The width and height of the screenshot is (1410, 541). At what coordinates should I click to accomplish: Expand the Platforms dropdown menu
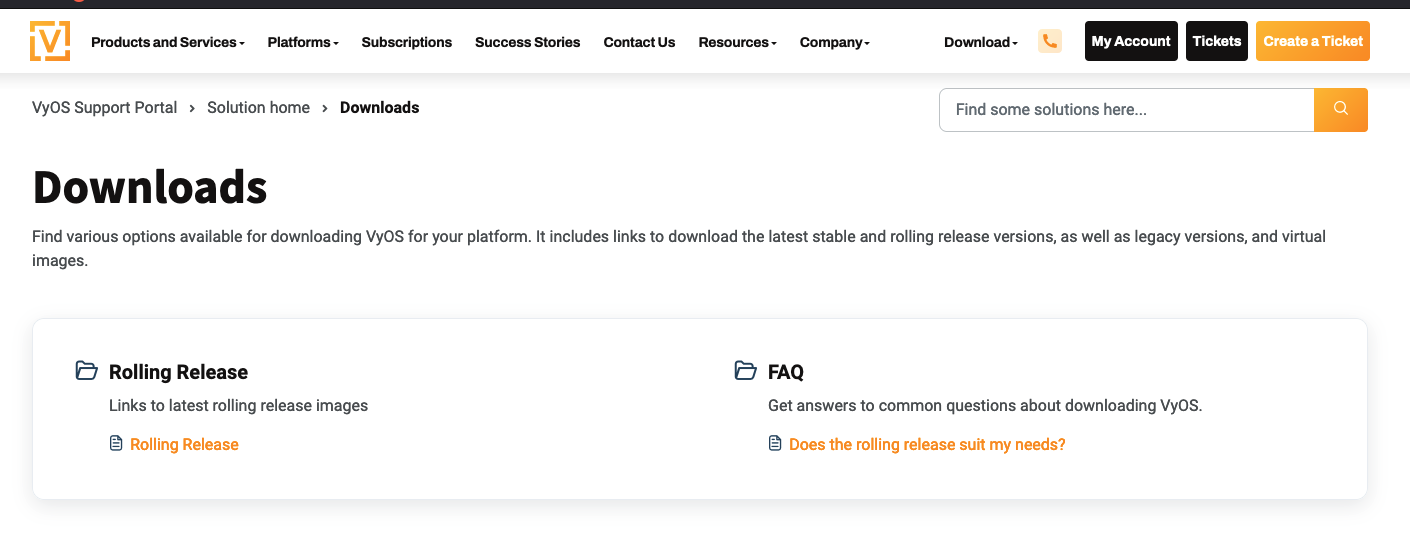(x=303, y=42)
